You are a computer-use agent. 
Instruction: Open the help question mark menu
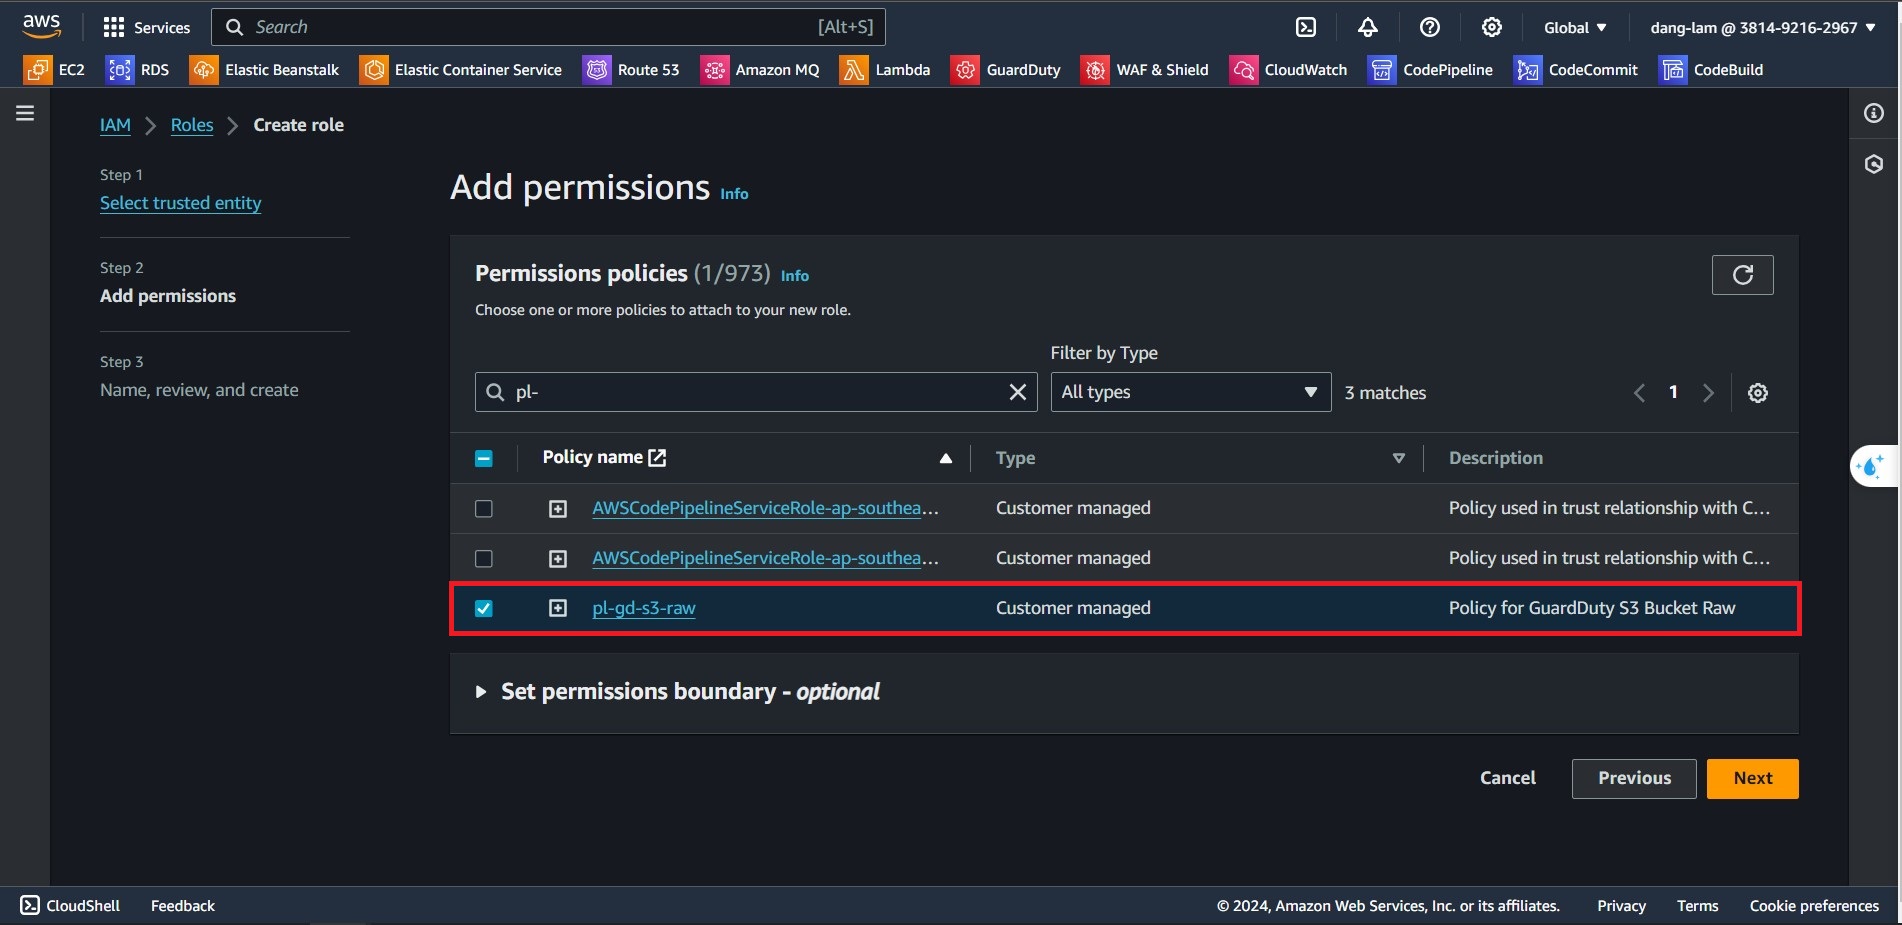(x=1429, y=28)
